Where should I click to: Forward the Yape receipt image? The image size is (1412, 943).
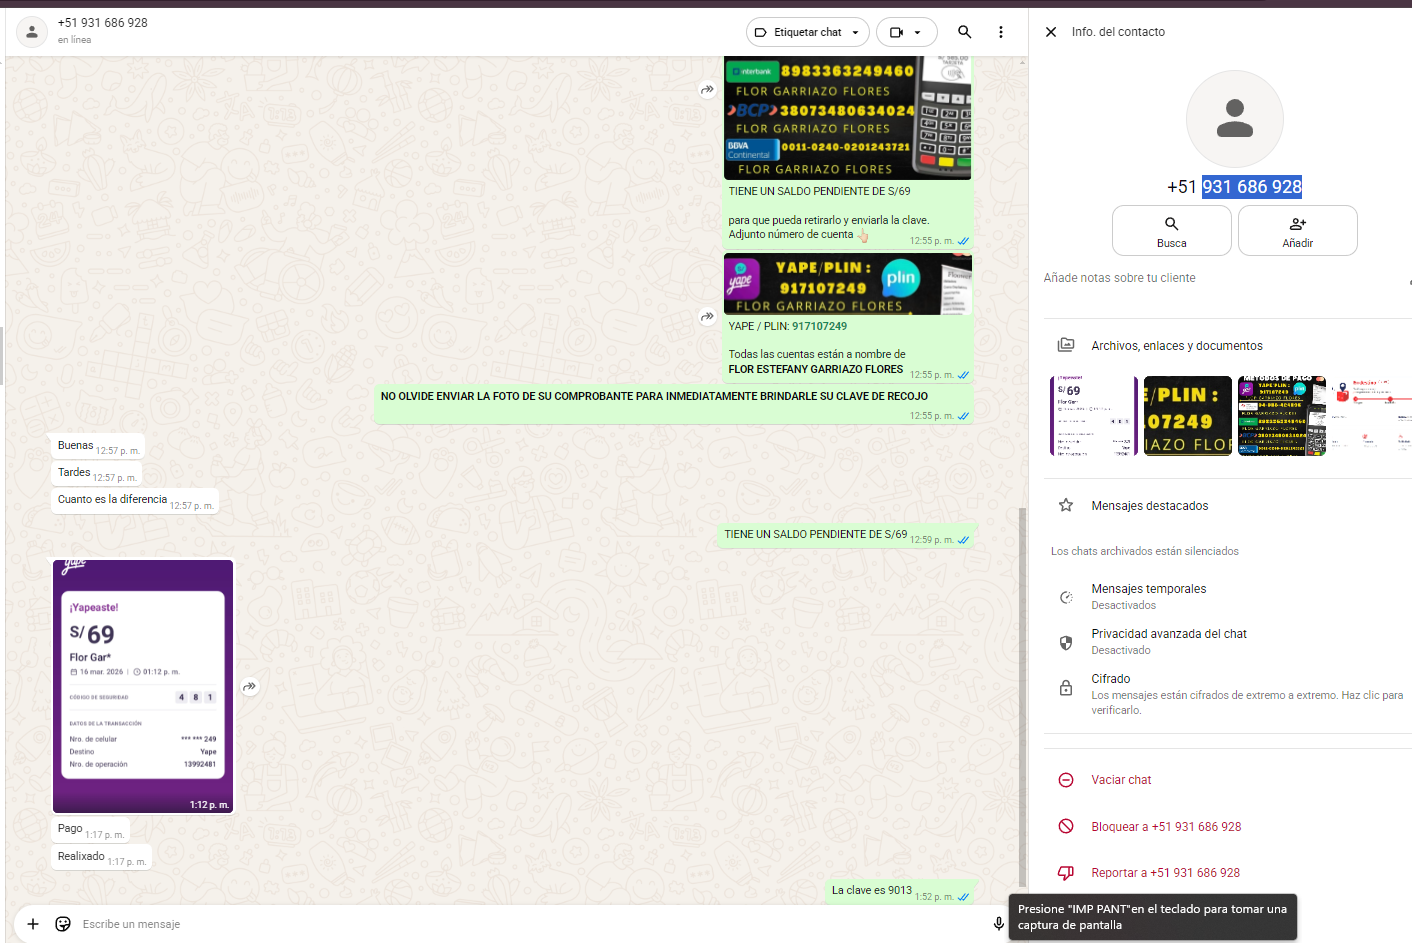(x=250, y=687)
